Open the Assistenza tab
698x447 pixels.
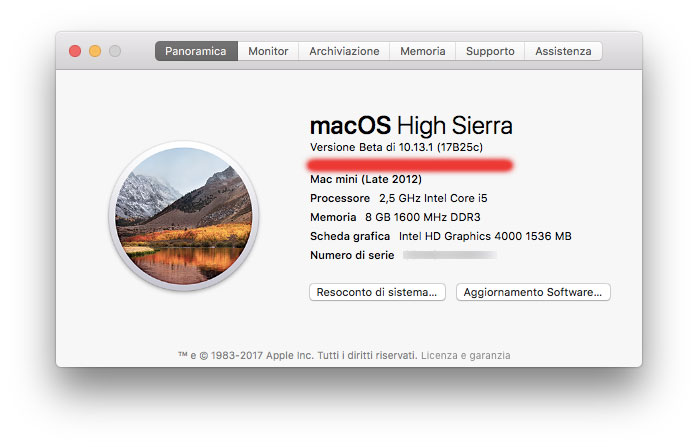[563, 51]
